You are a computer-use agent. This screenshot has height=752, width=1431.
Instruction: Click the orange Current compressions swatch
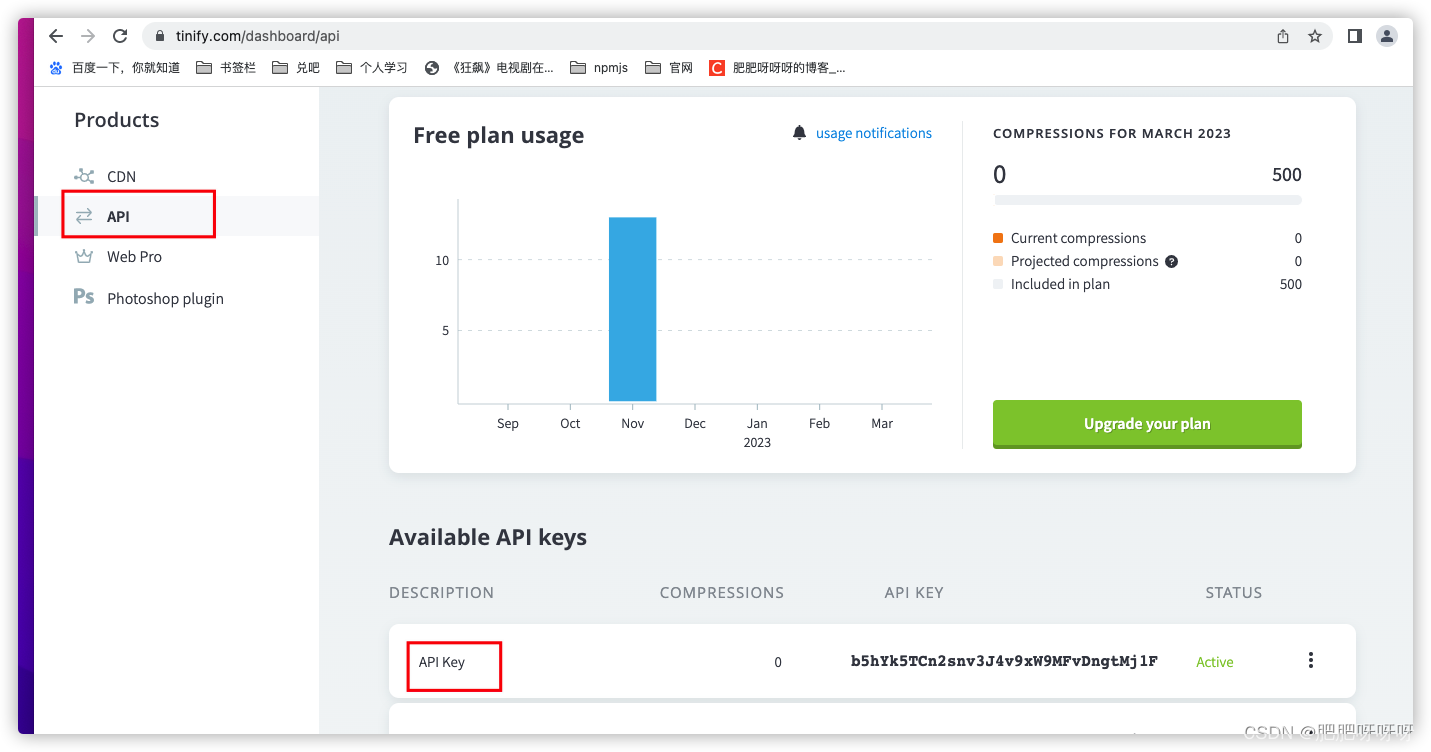tap(998, 238)
